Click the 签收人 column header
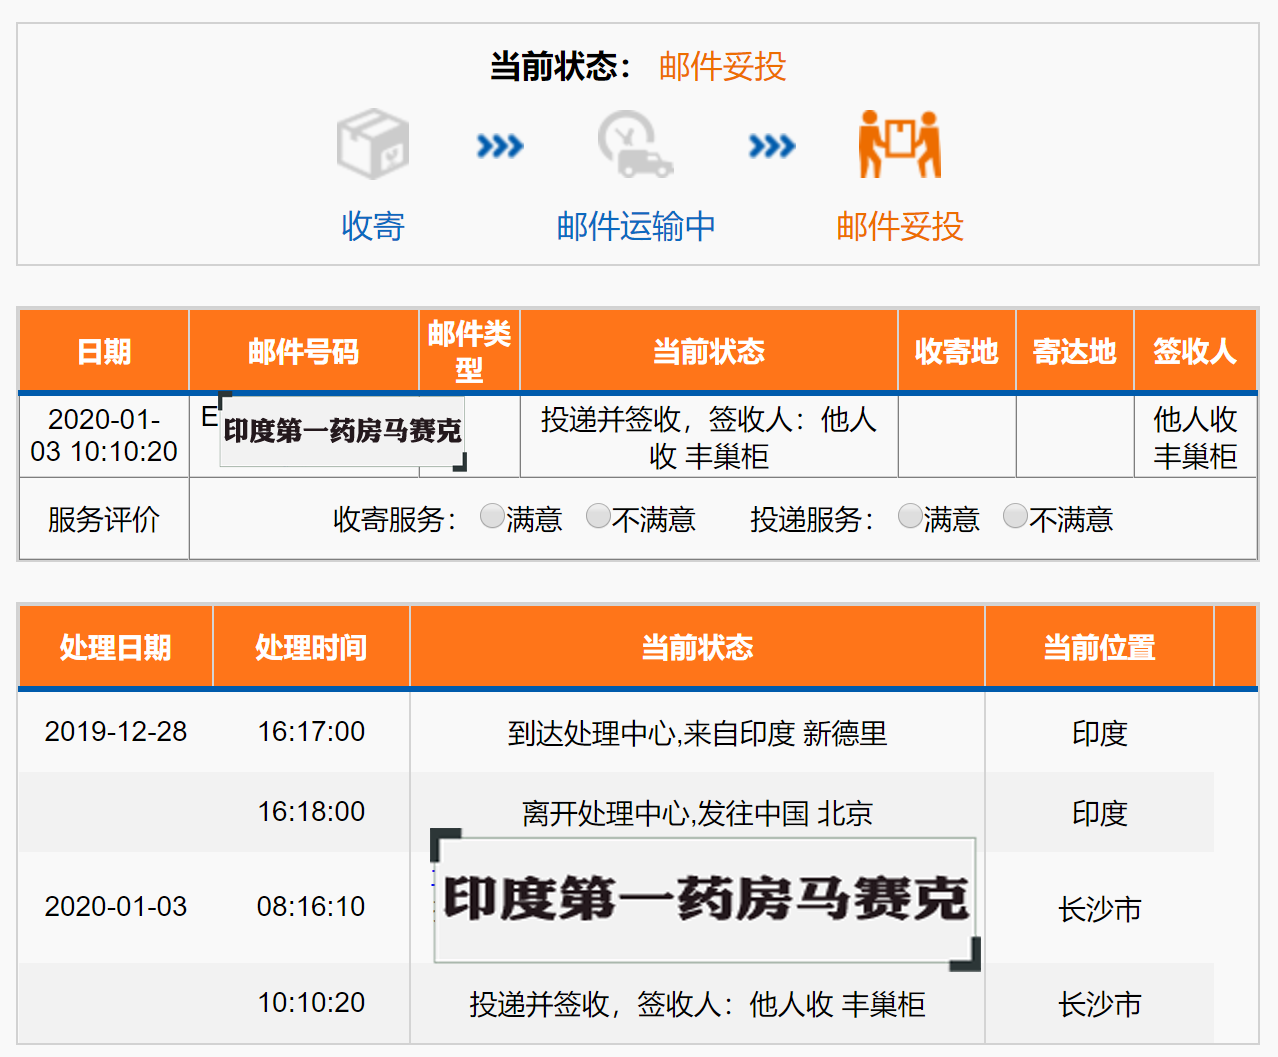This screenshot has width=1278, height=1057. click(x=1194, y=351)
